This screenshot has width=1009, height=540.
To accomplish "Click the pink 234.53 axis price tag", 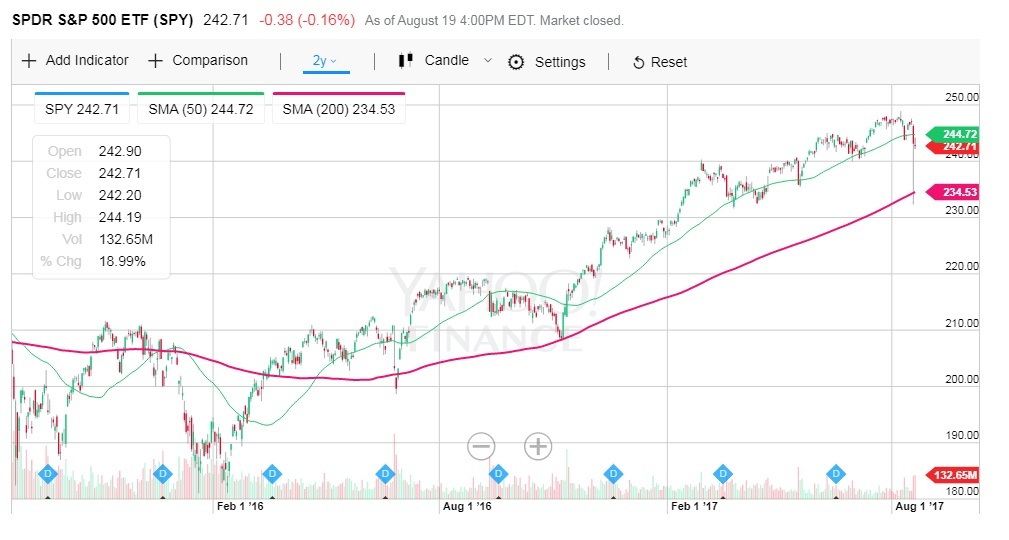I will (x=957, y=192).
